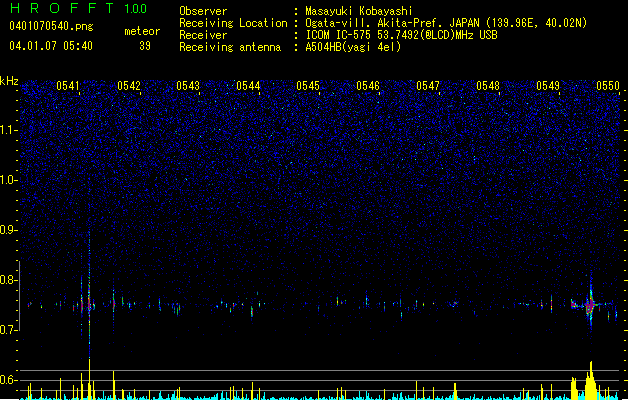Click the strong meteor echo near 0550
This screenshot has width=629, height=400.
click(x=590, y=306)
